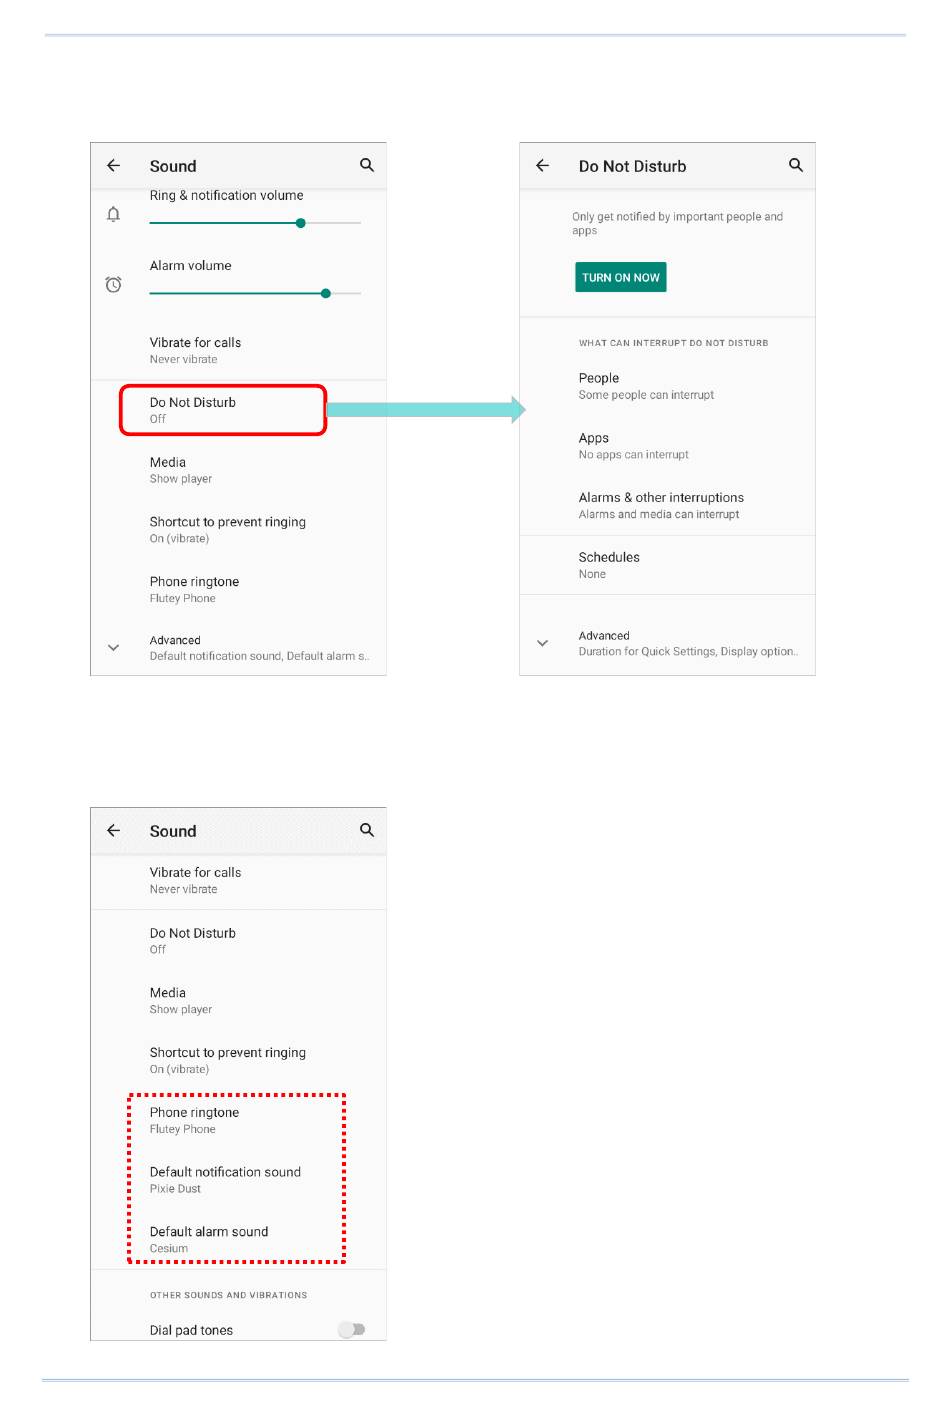
Task: Tap back arrow in lower Sound screen
Action: tap(114, 831)
